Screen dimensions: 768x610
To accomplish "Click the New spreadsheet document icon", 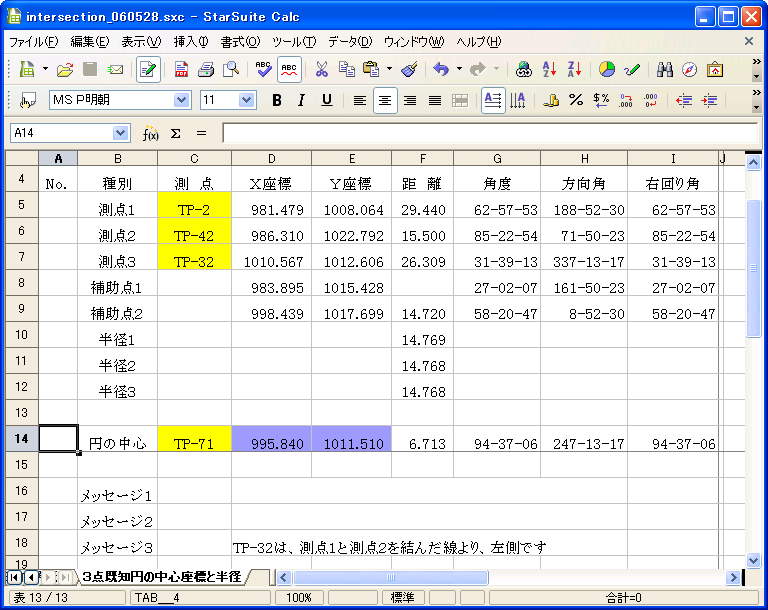I will pyautogui.click(x=27, y=70).
